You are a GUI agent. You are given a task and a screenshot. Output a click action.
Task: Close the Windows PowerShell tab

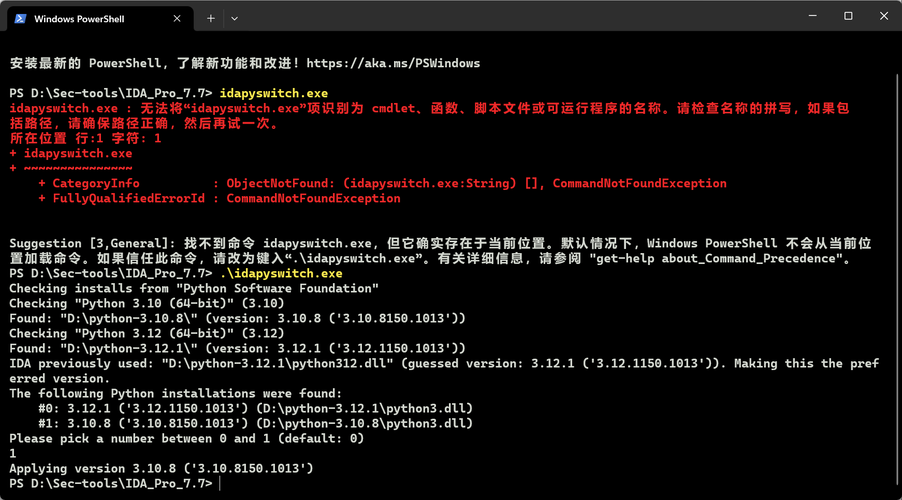tap(177, 19)
